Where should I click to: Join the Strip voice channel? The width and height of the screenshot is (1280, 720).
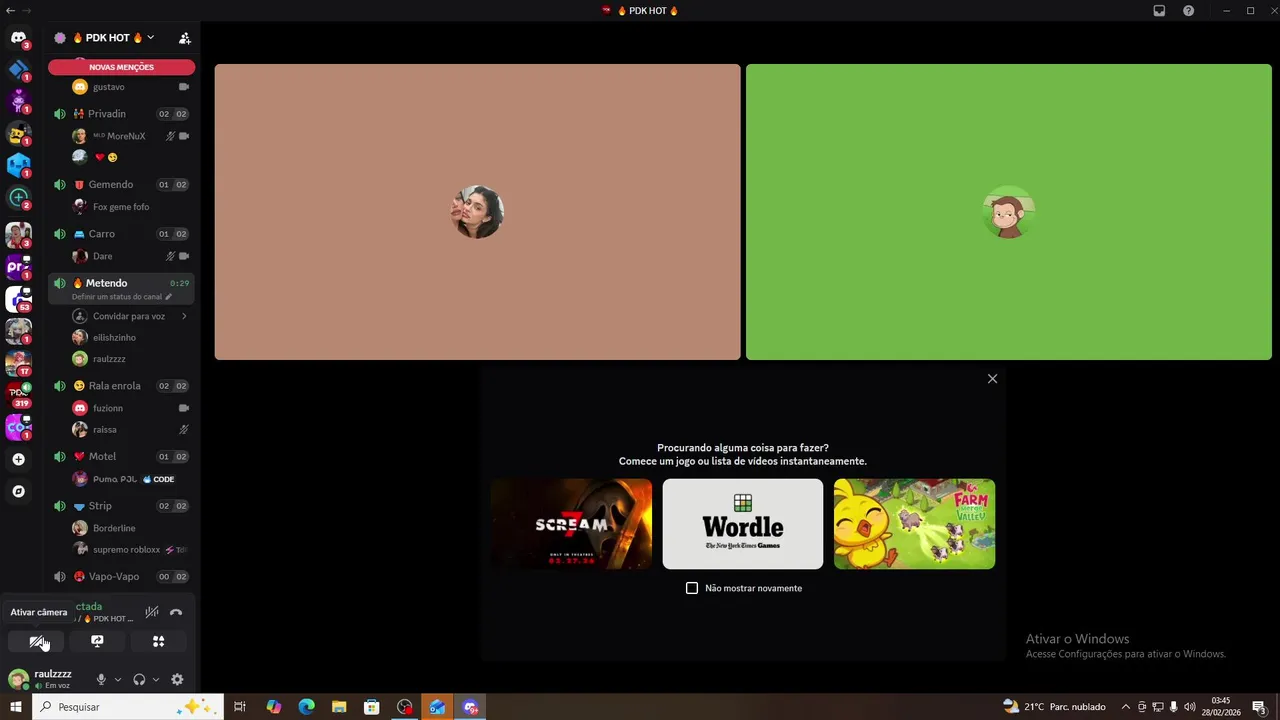121,506
